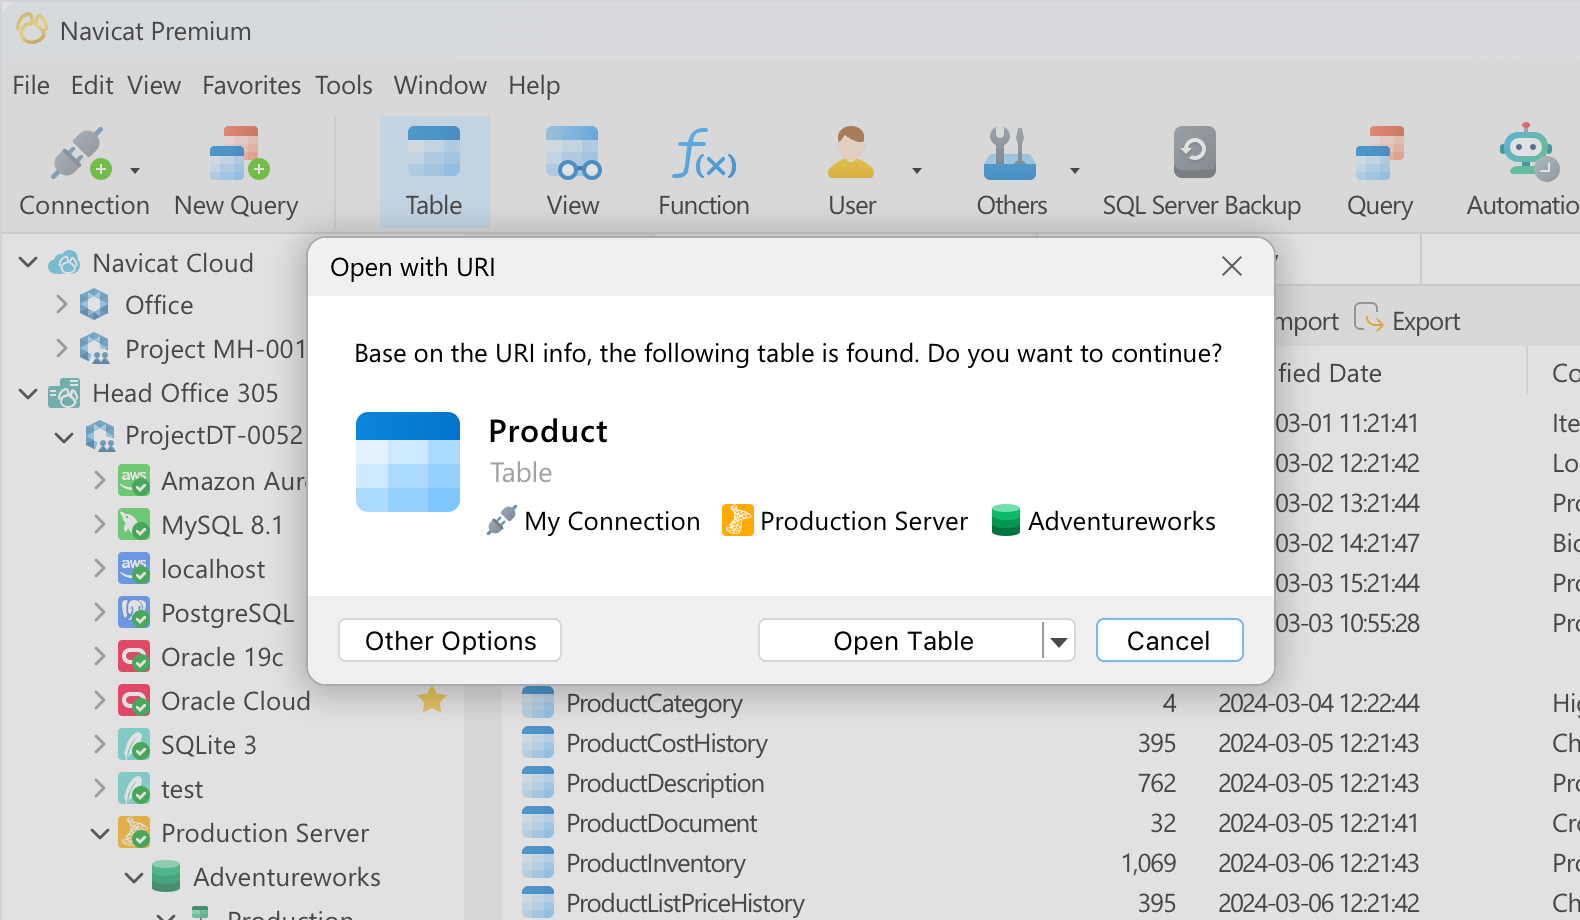Close the Open with URI dialog
The width and height of the screenshot is (1580, 920).
tap(1231, 266)
